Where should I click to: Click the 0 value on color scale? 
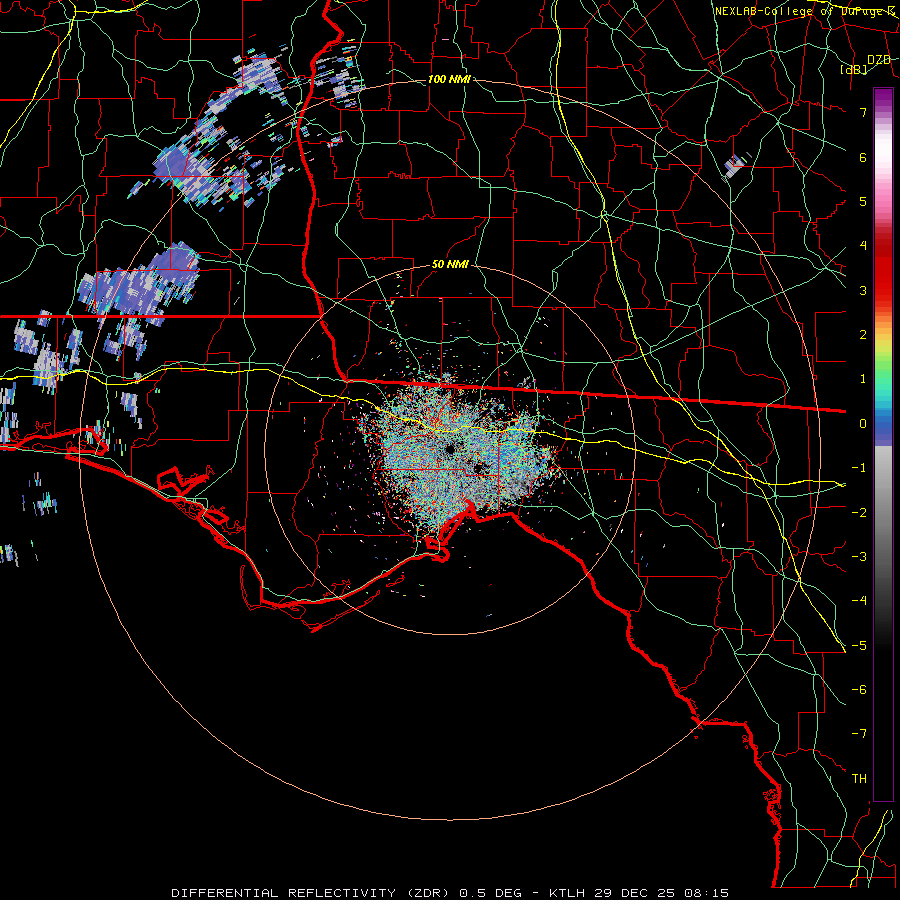863,424
